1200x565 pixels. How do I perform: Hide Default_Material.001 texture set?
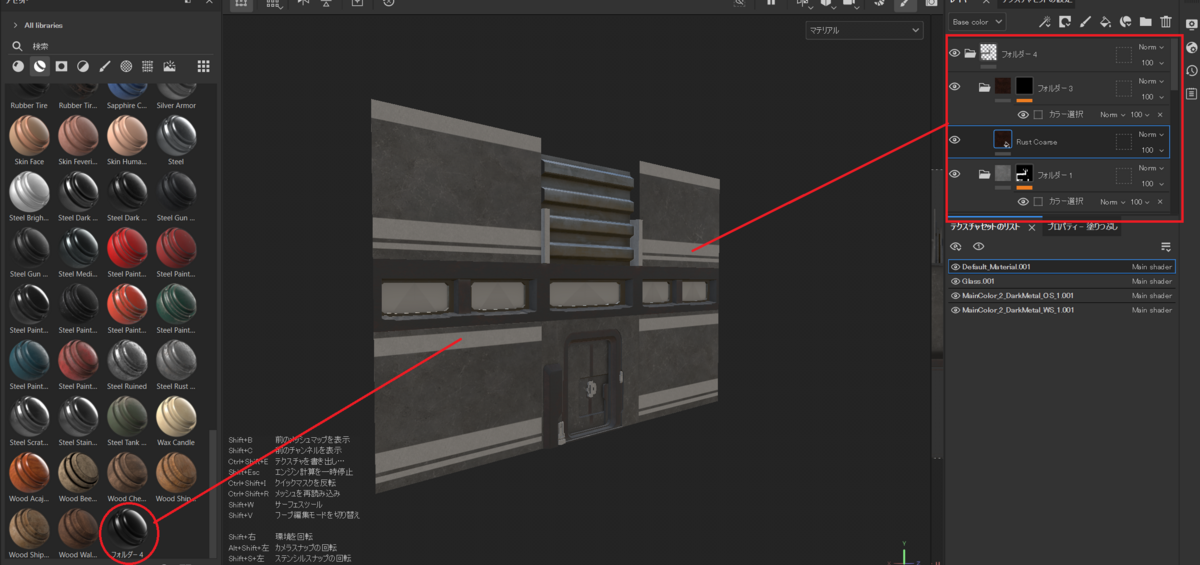click(x=955, y=267)
